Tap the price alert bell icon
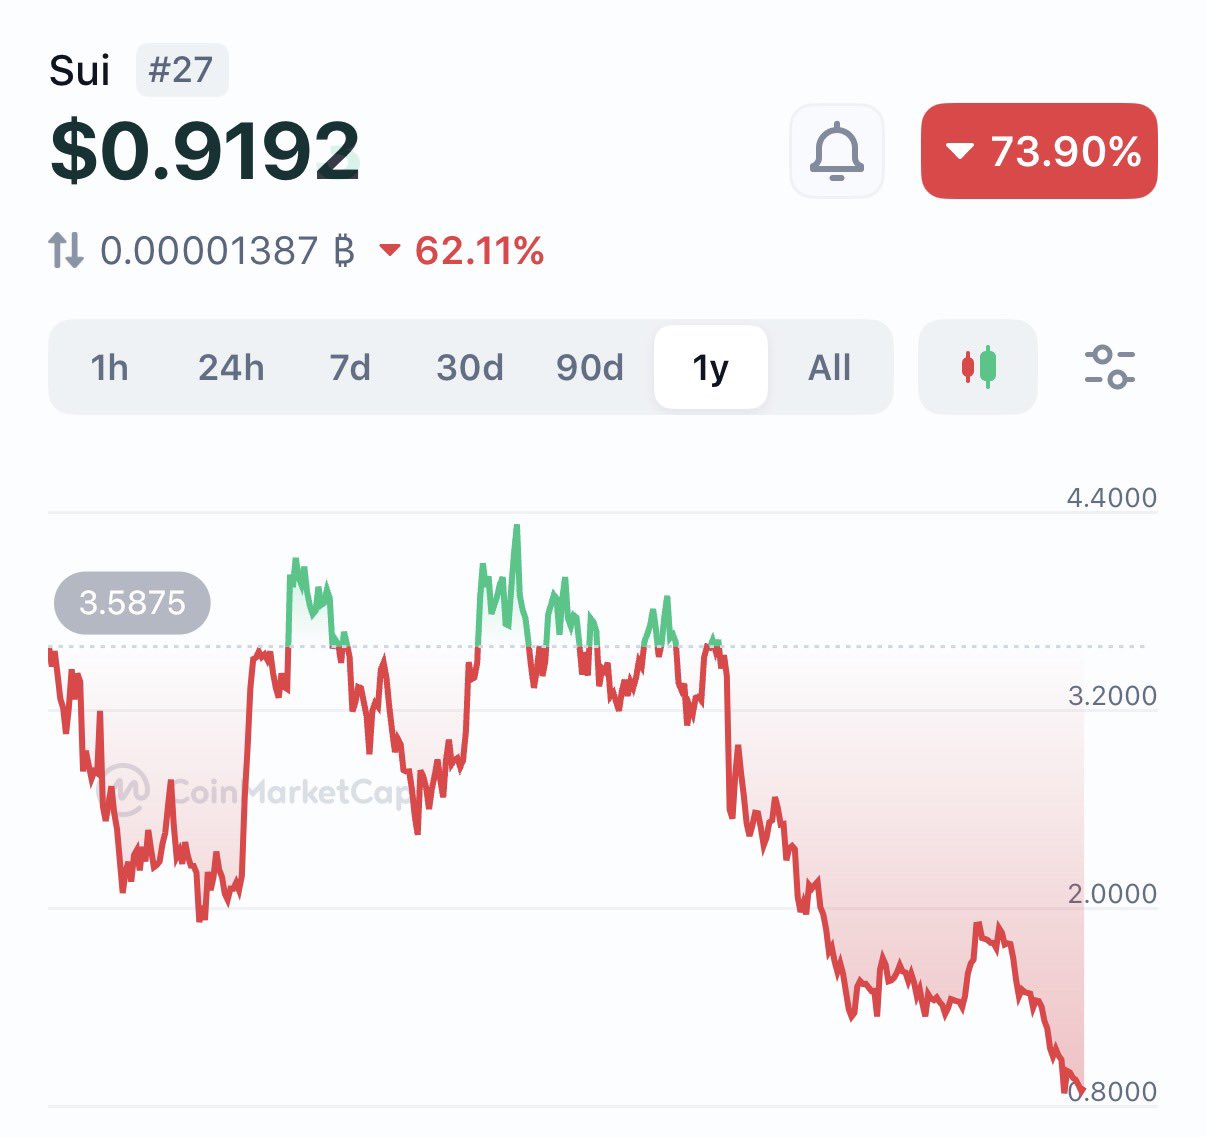 point(837,151)
